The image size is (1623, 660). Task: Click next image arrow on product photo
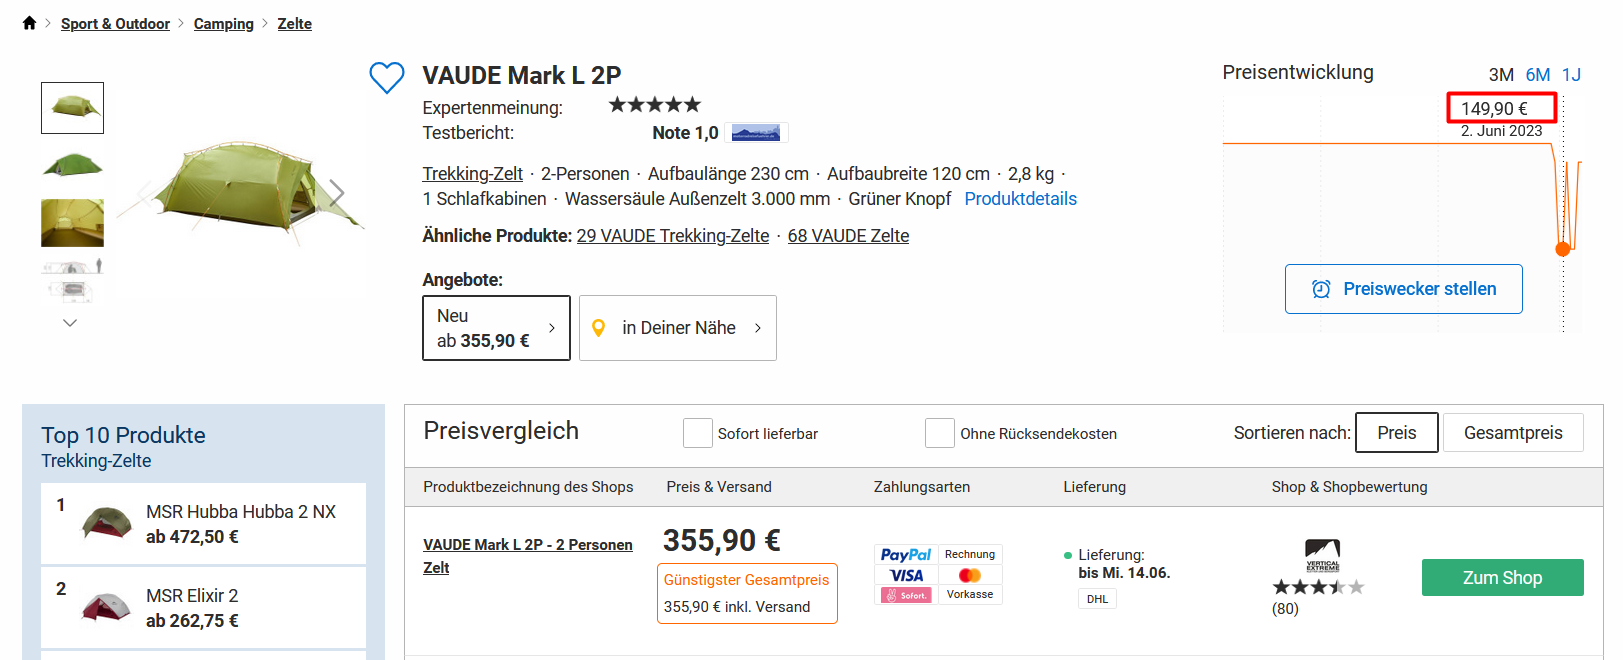coord(337,193)
